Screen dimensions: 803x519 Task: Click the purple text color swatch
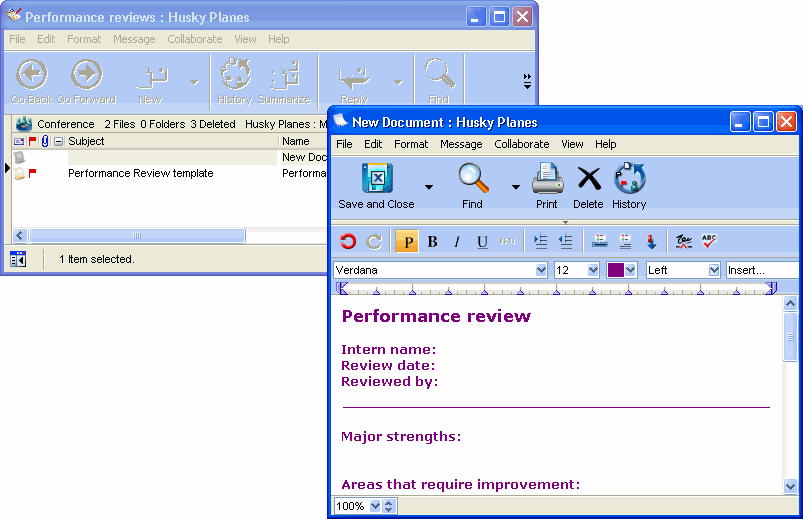point(616,270)
